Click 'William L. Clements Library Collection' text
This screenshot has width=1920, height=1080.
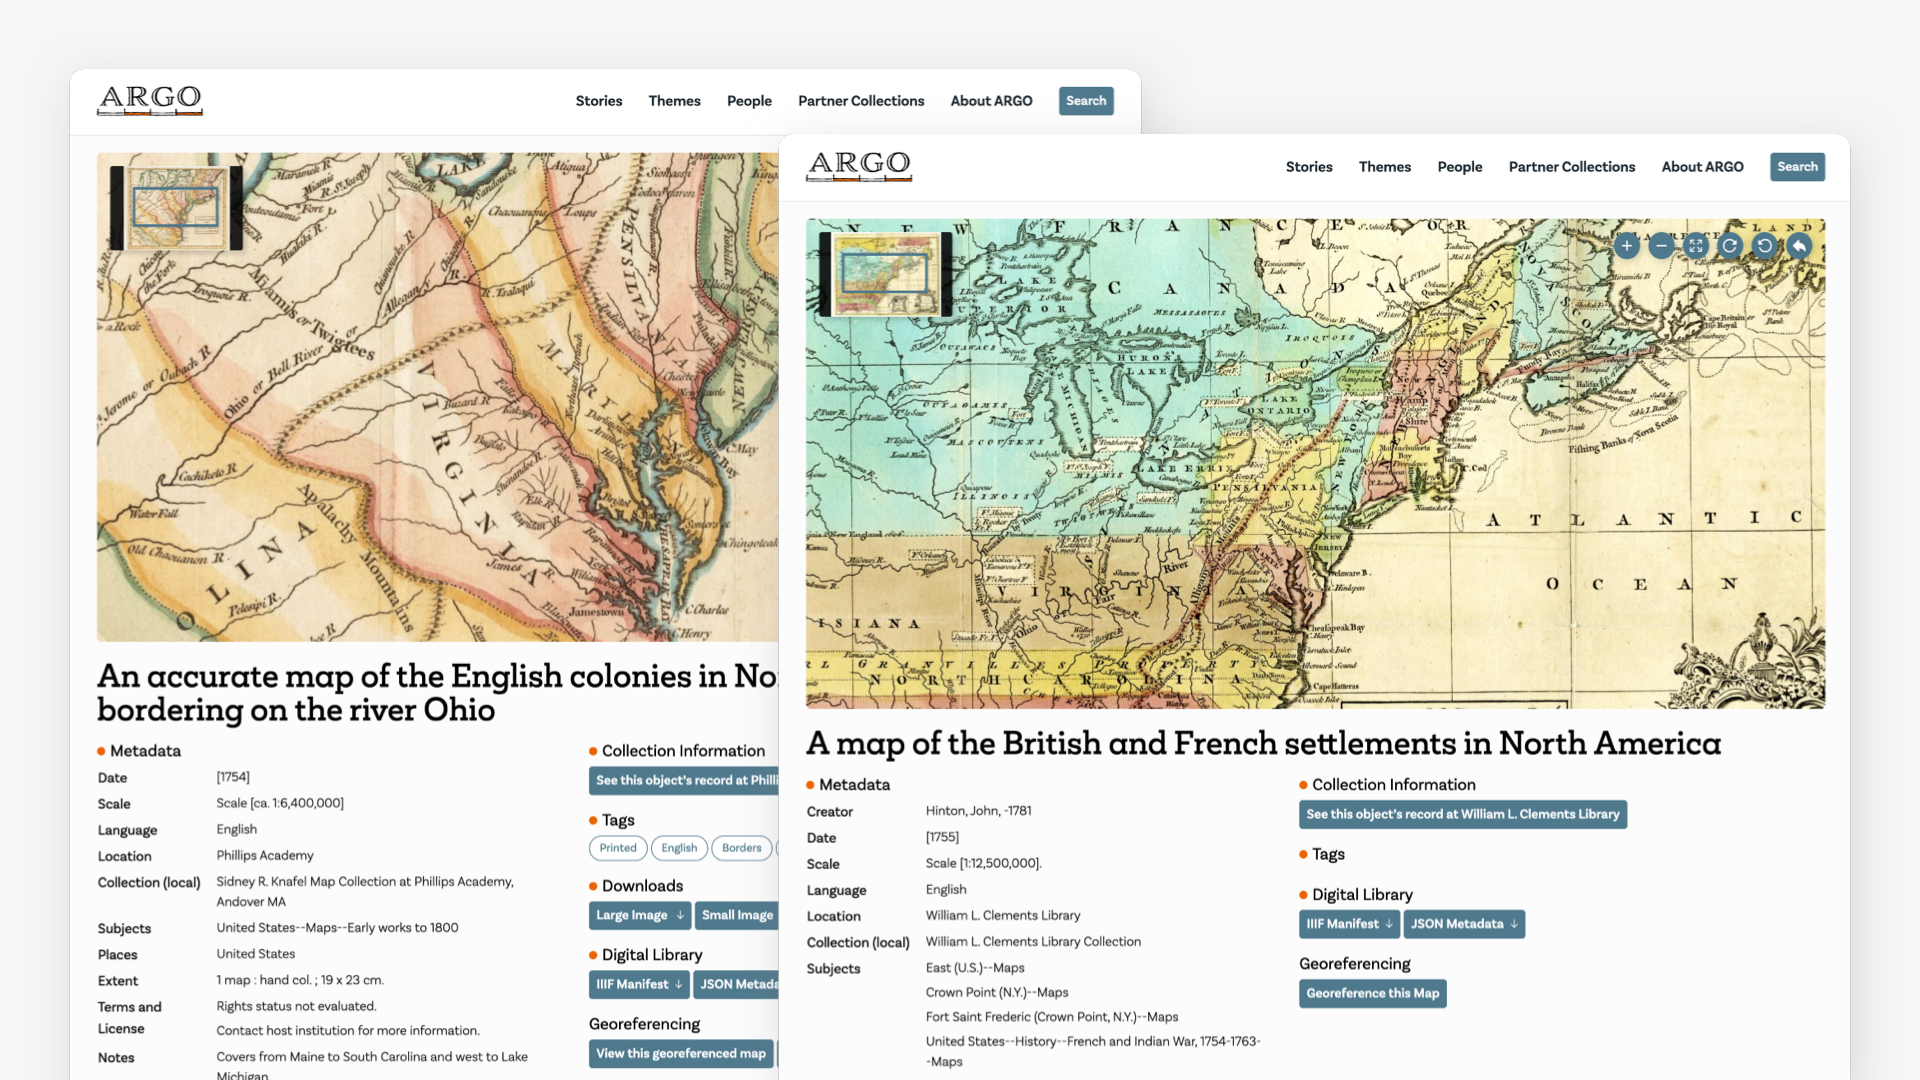(1033, 941)
